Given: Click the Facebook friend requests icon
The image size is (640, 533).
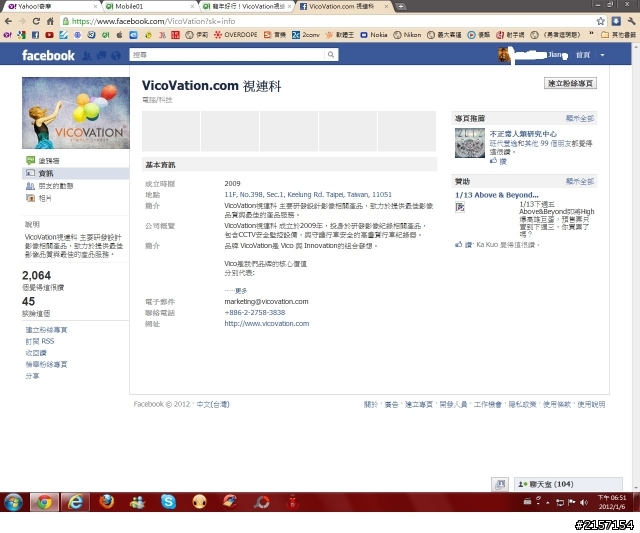Looking at the screenshot, I should [87, 56].
